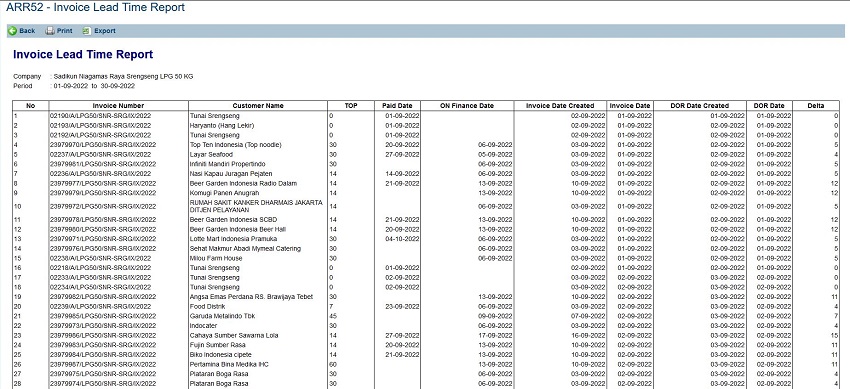Click ON Finance Date 09-09-2022
This screenshot has width=850, height=389.
click(495, 316)
